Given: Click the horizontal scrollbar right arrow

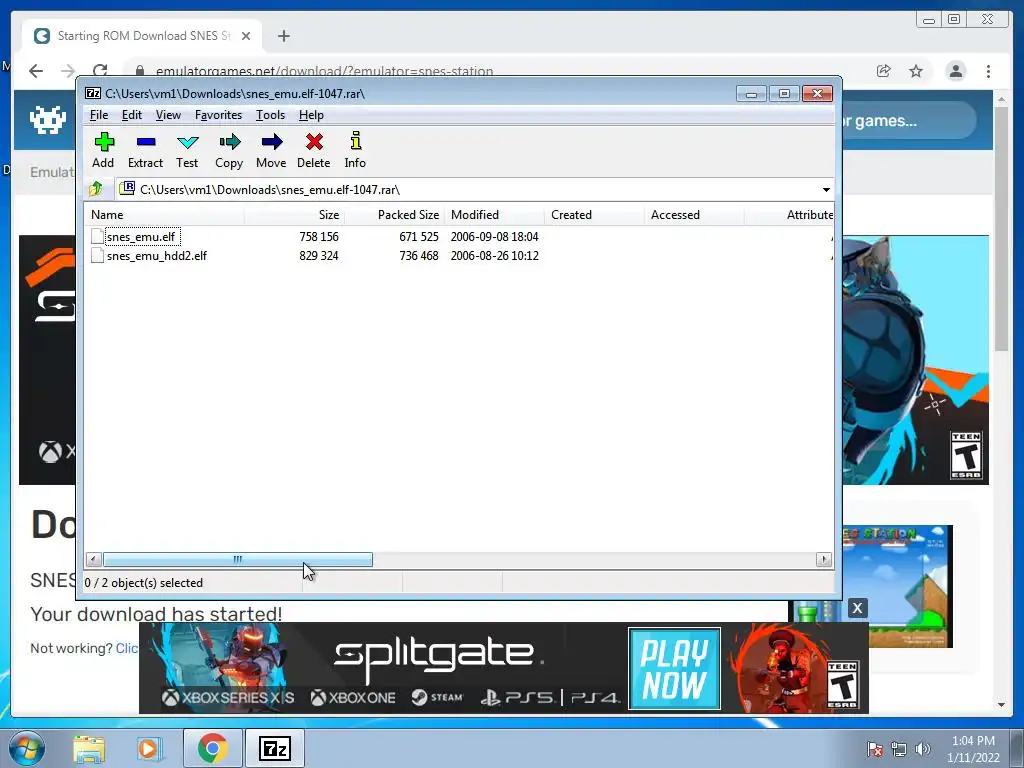Looking at the screenshot, I should [824, 560].
